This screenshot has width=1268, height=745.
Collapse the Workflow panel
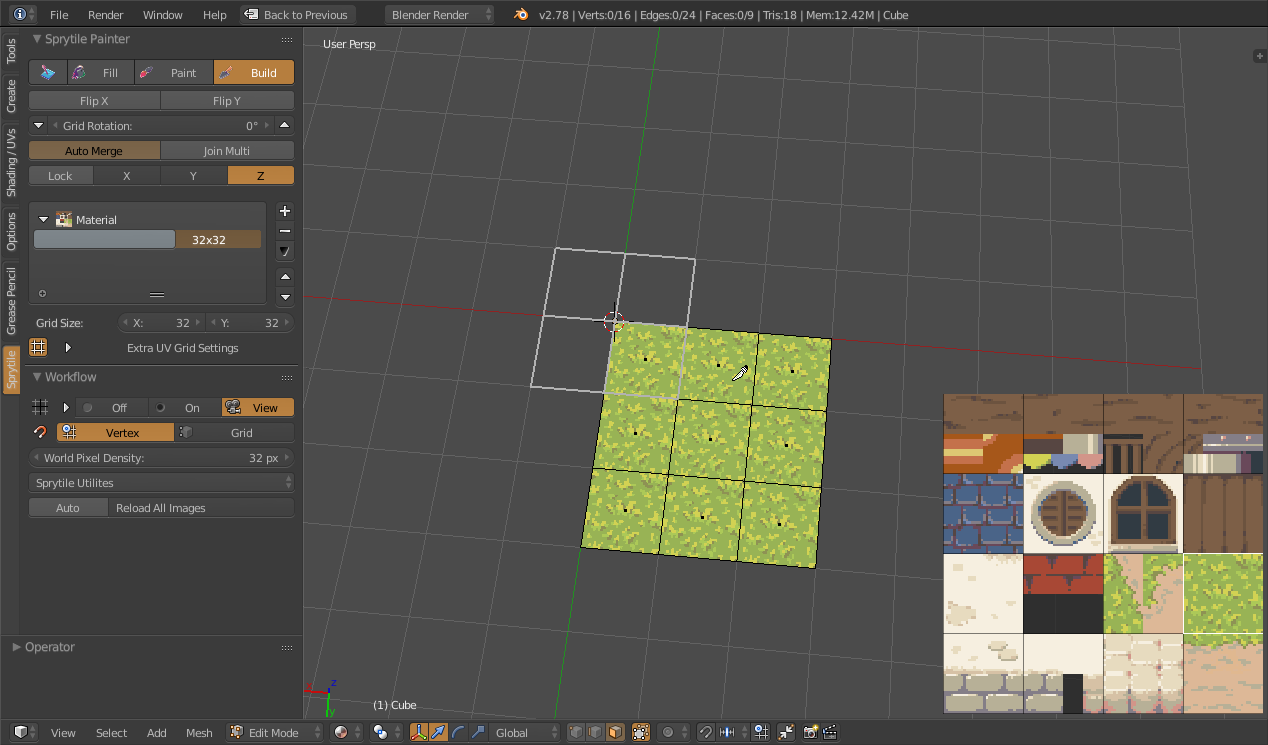click(37, 377)
